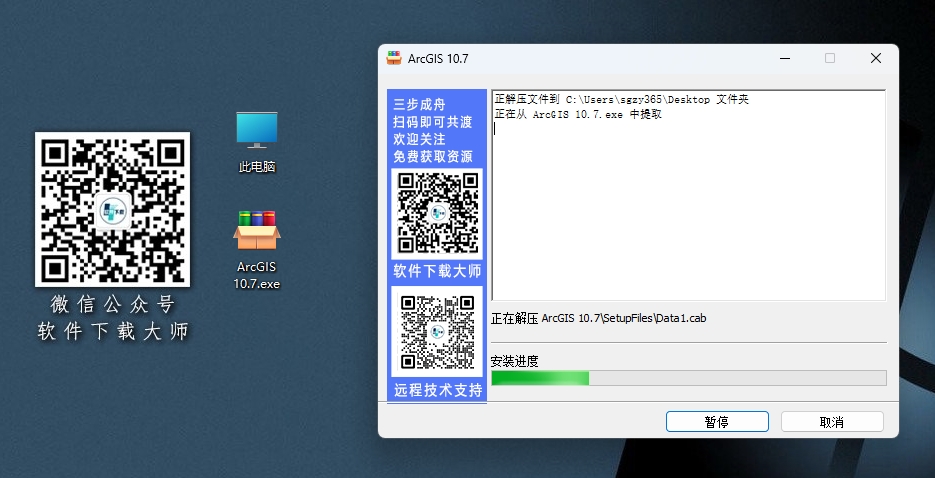Click the 三步成舟 text in the sidebar
The width and height of the screenshot is (935, 478).
coord(419,105)
